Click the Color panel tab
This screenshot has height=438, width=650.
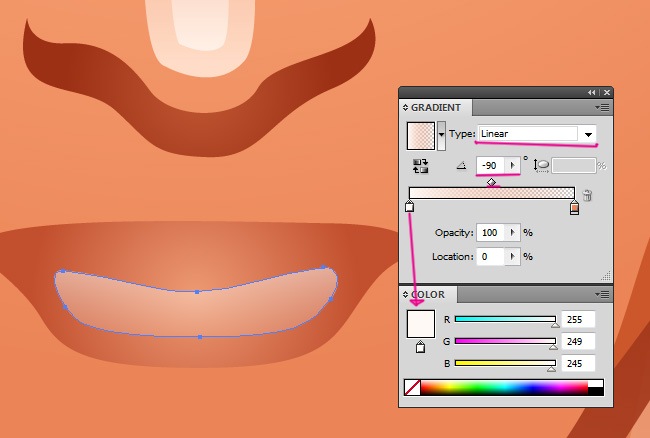(x=428, y=295)
